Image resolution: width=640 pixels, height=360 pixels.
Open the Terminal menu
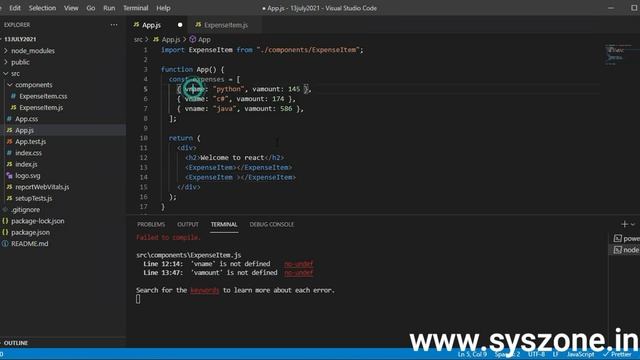[136, 8]
